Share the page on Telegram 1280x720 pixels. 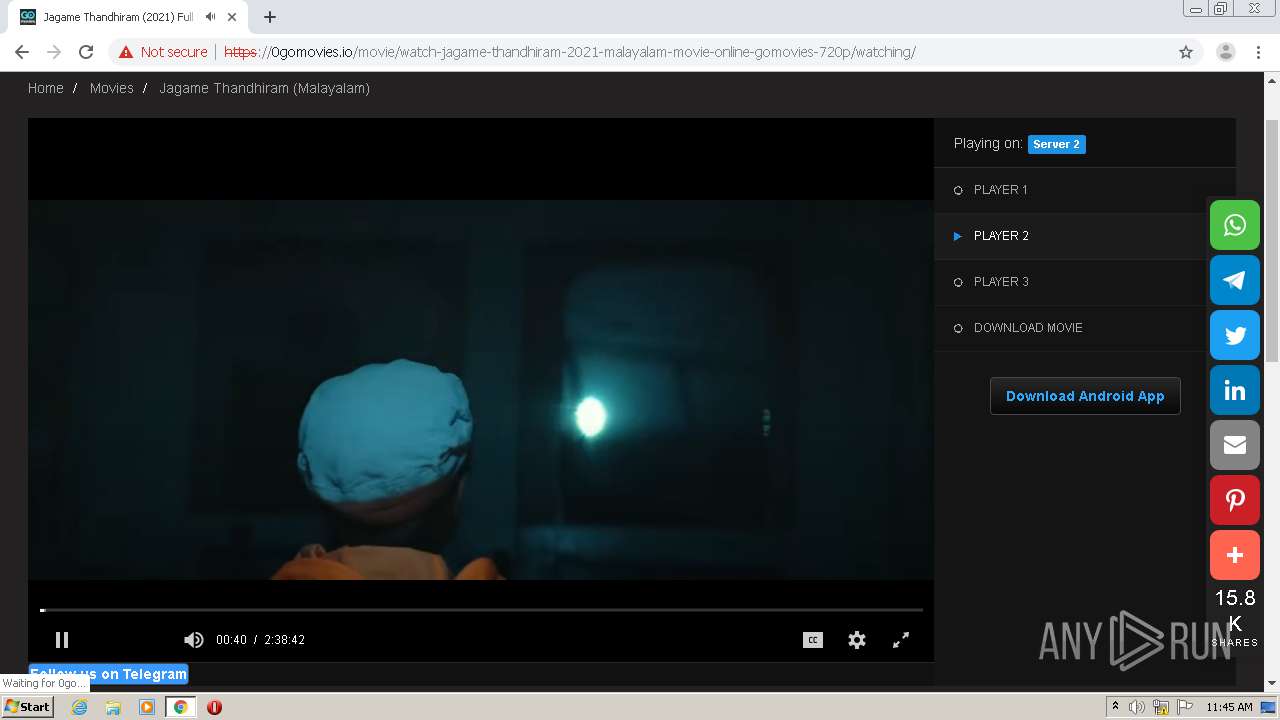(1235, 280)
